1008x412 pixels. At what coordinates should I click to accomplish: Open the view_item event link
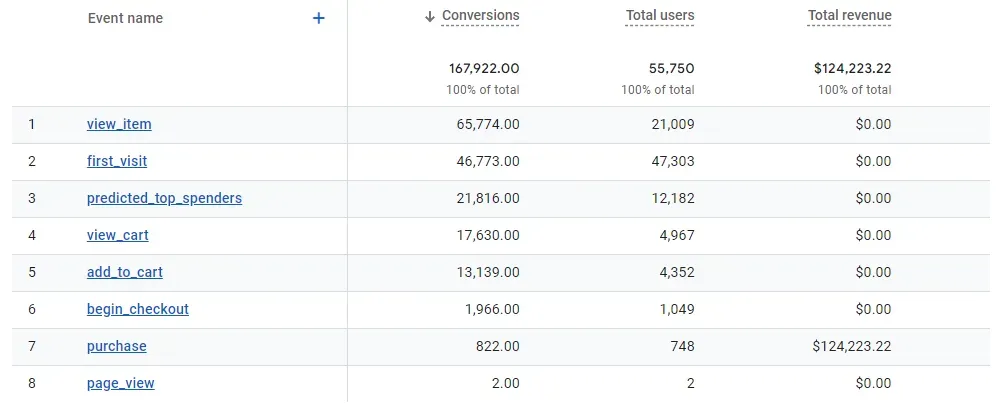point(119,124)
